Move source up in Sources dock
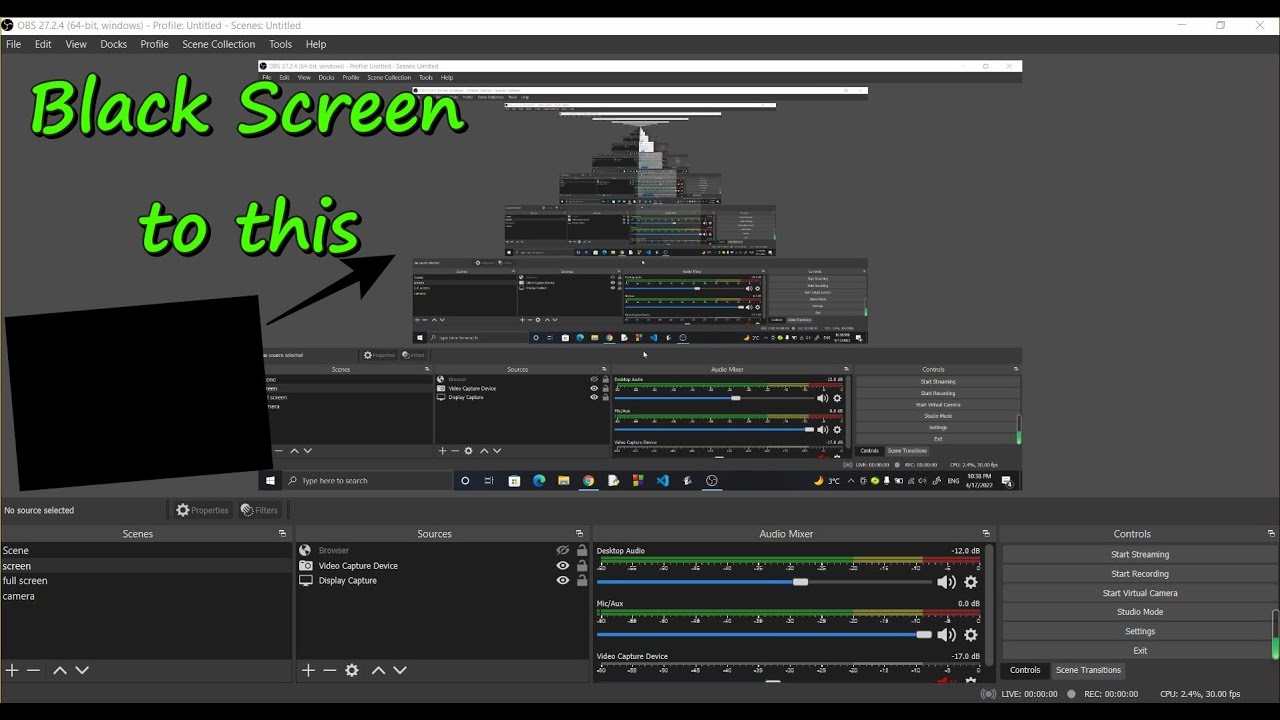 point(378,671)
